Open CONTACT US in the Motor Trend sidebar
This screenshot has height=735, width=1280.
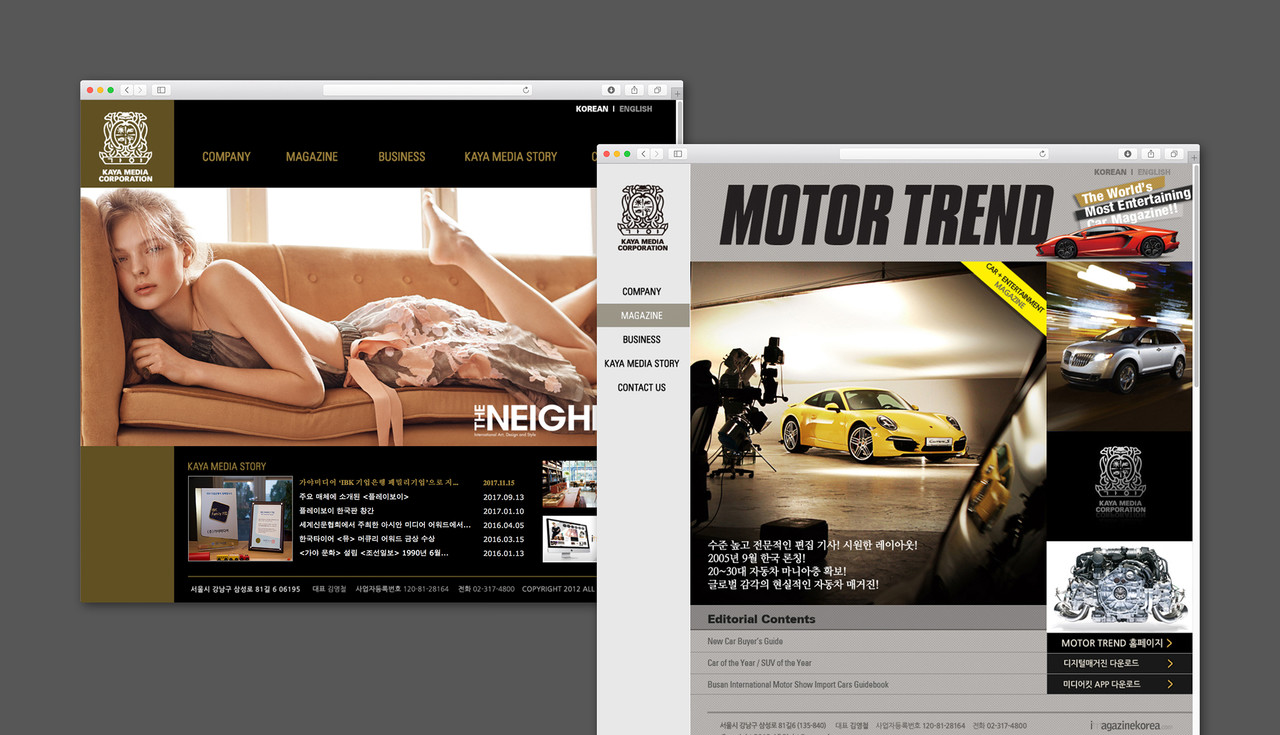(642, 388)
